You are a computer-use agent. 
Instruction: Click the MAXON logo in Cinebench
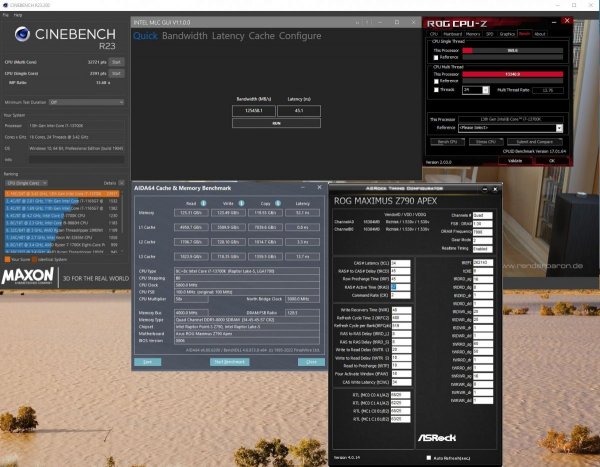tap(28, 276)
